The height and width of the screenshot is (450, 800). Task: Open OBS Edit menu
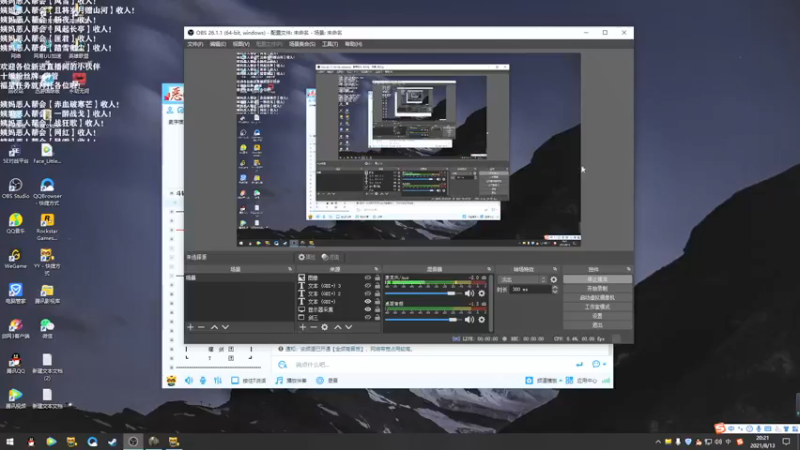coord(218,44)
